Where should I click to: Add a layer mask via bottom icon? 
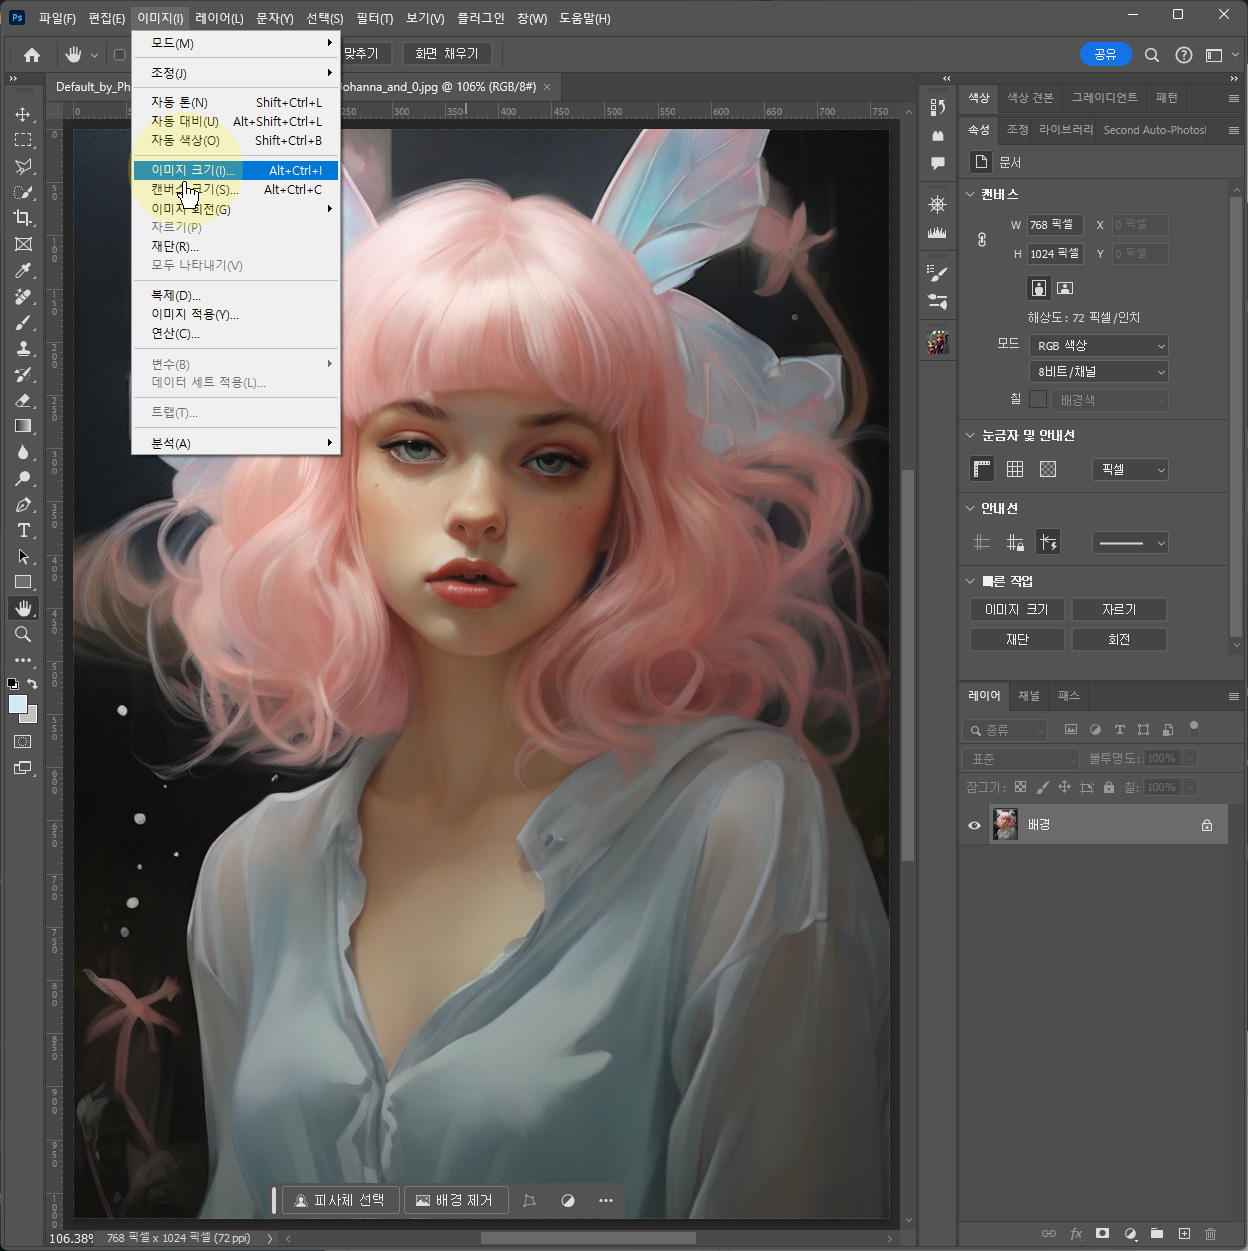(1102, 1233)
